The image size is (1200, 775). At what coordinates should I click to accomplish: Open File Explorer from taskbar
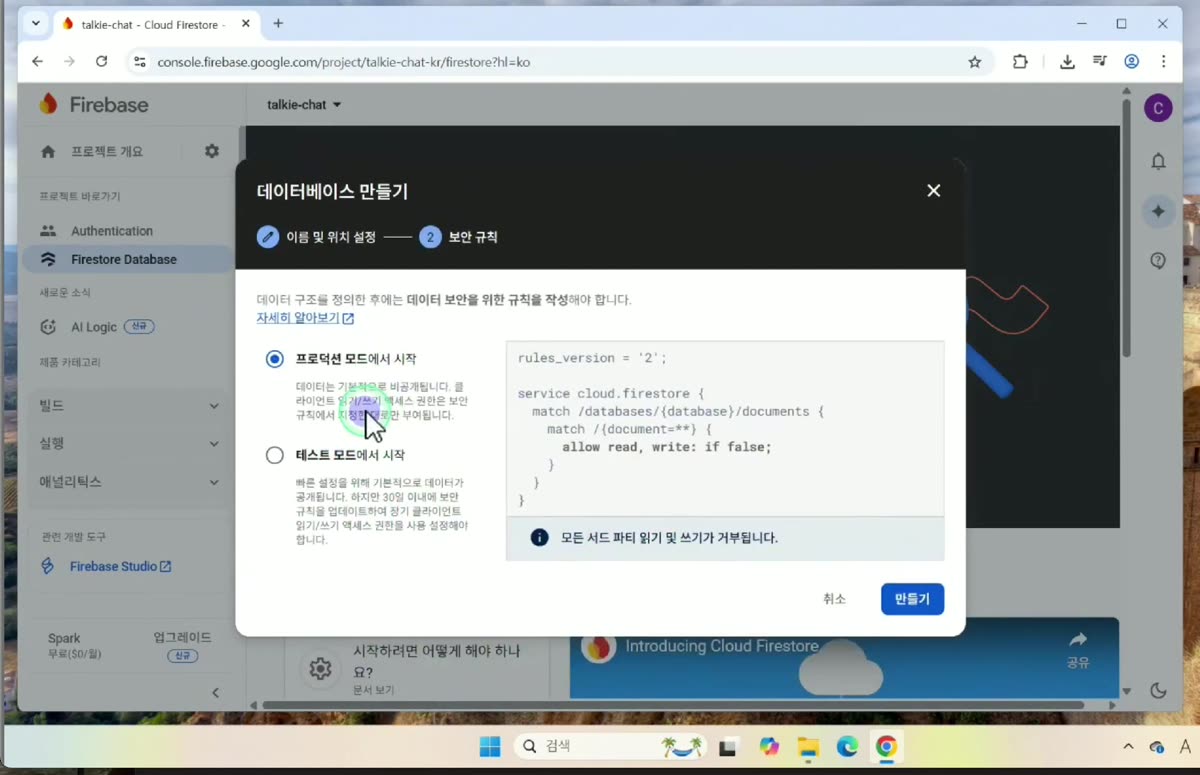(807, 747)
